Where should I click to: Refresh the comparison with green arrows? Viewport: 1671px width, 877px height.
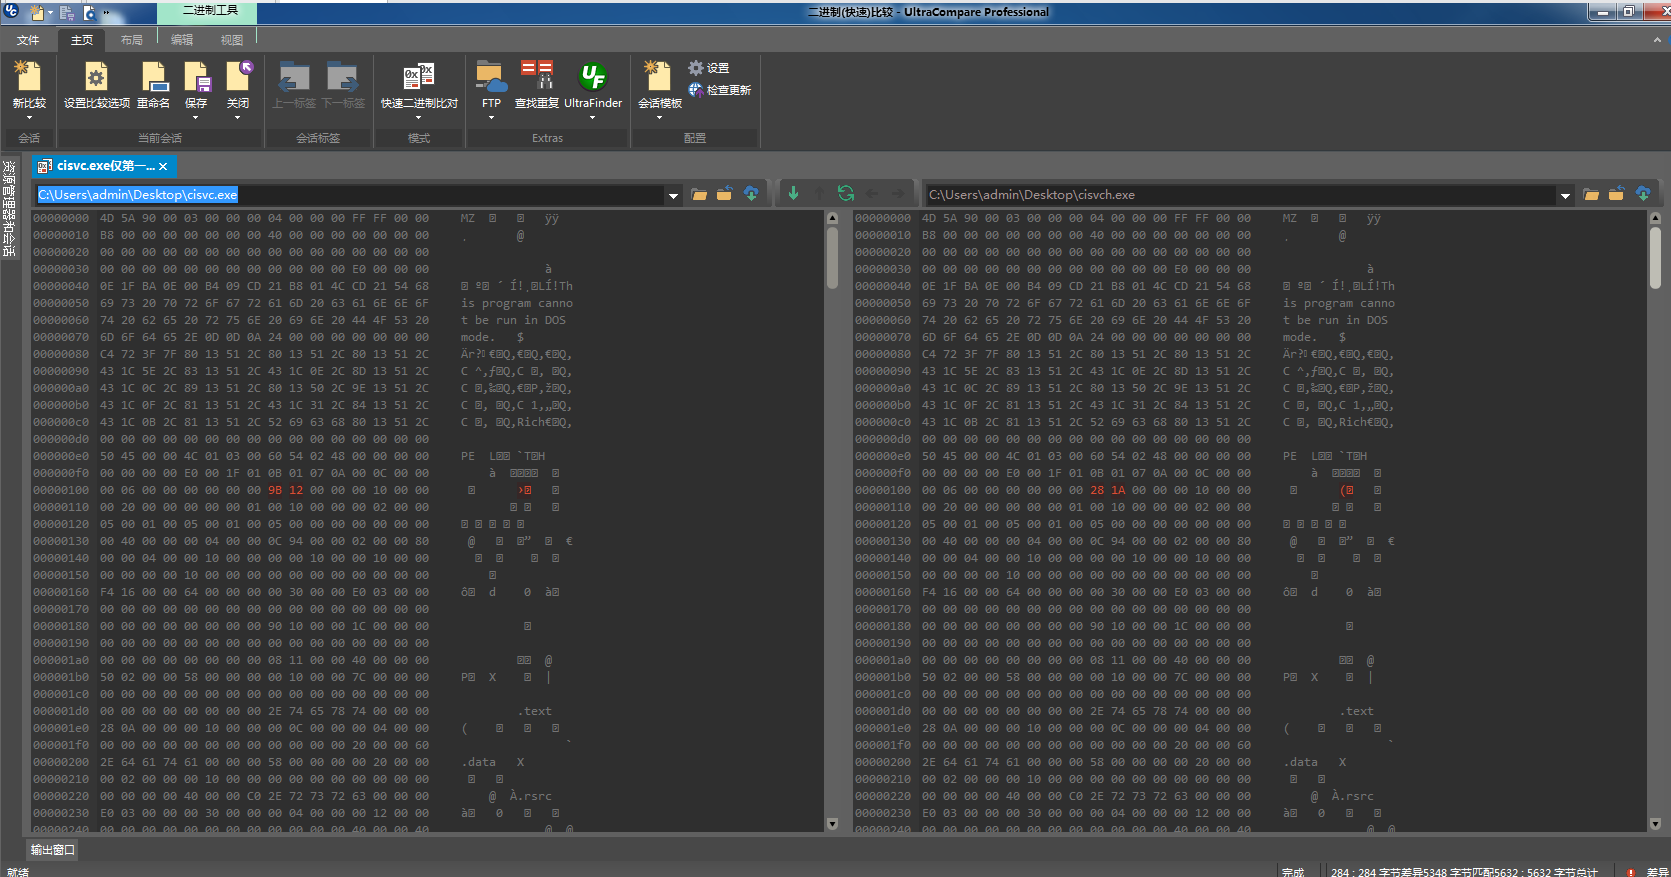[x=846, y=194]
